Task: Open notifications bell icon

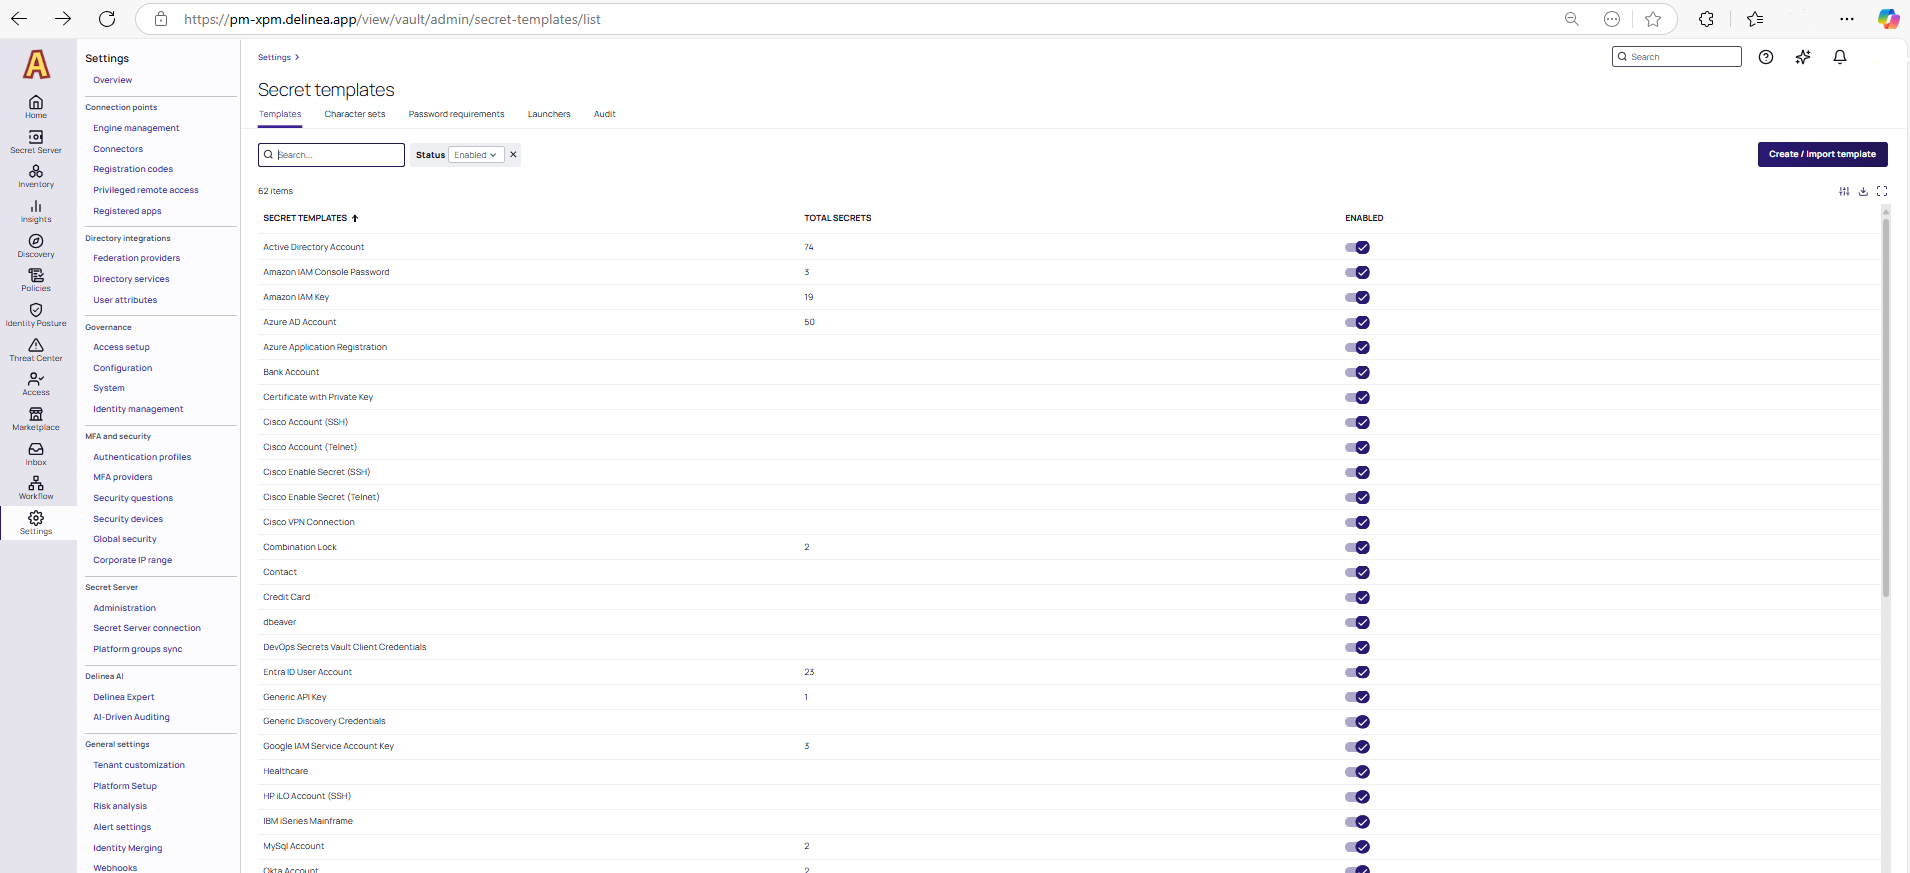Action: tap(1840, 57)
